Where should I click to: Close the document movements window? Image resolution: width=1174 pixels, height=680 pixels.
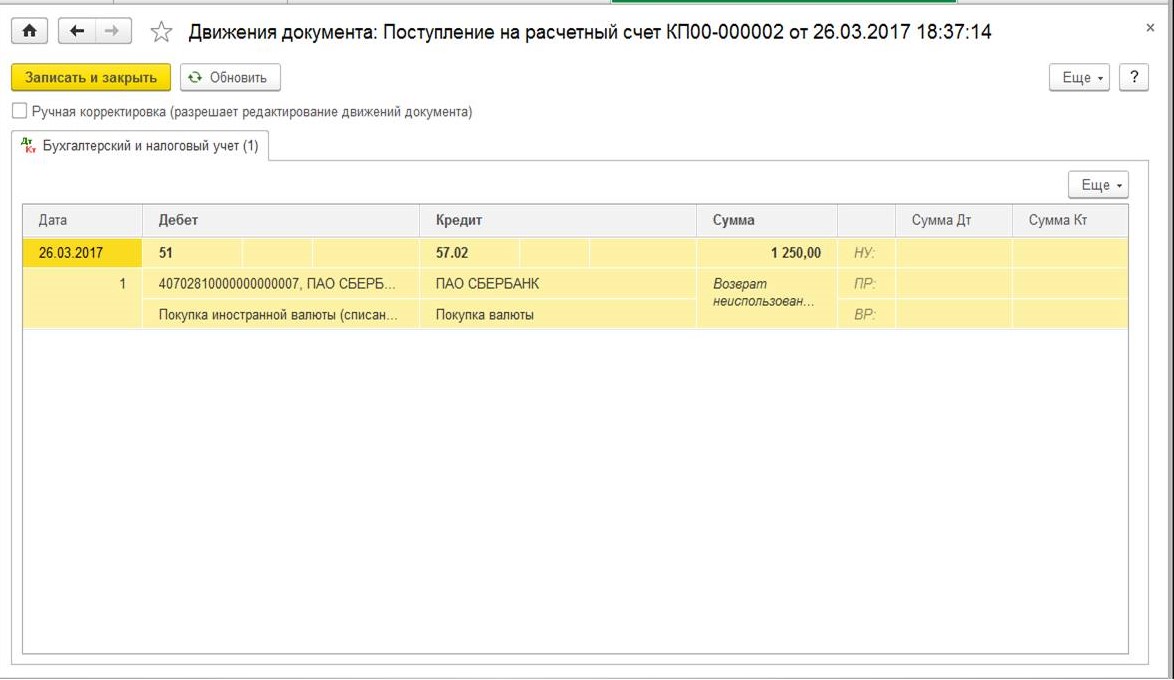pos(1150,29)
